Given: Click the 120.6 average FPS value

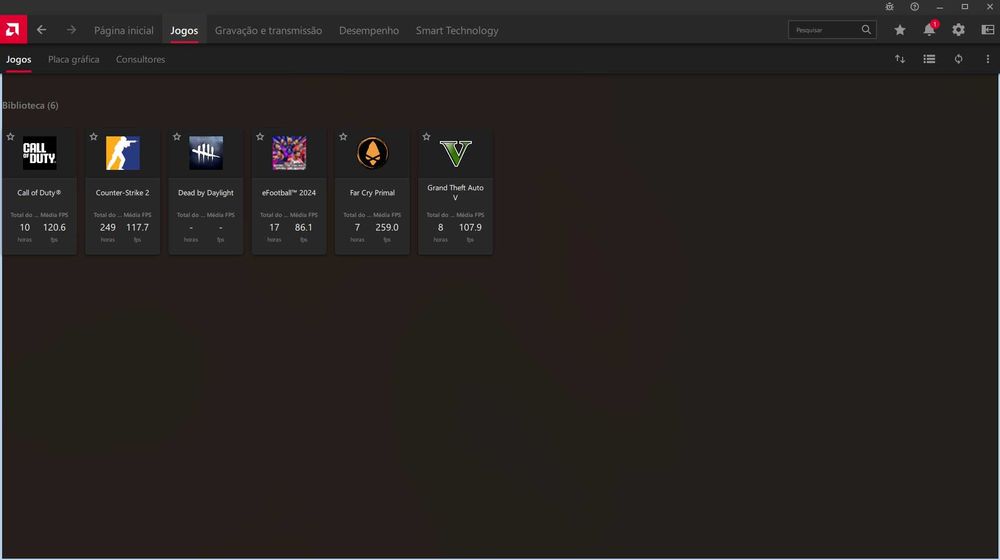Looking at the screenshot, I should point(54,227).
